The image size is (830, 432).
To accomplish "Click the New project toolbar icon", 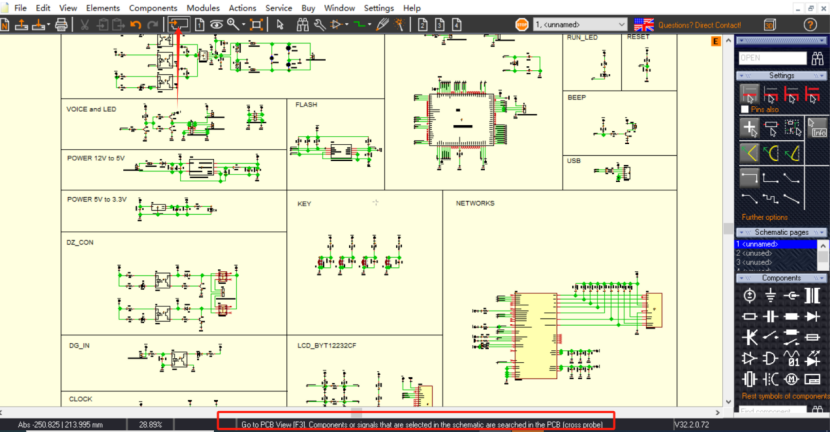I will (x=5, y=24).
